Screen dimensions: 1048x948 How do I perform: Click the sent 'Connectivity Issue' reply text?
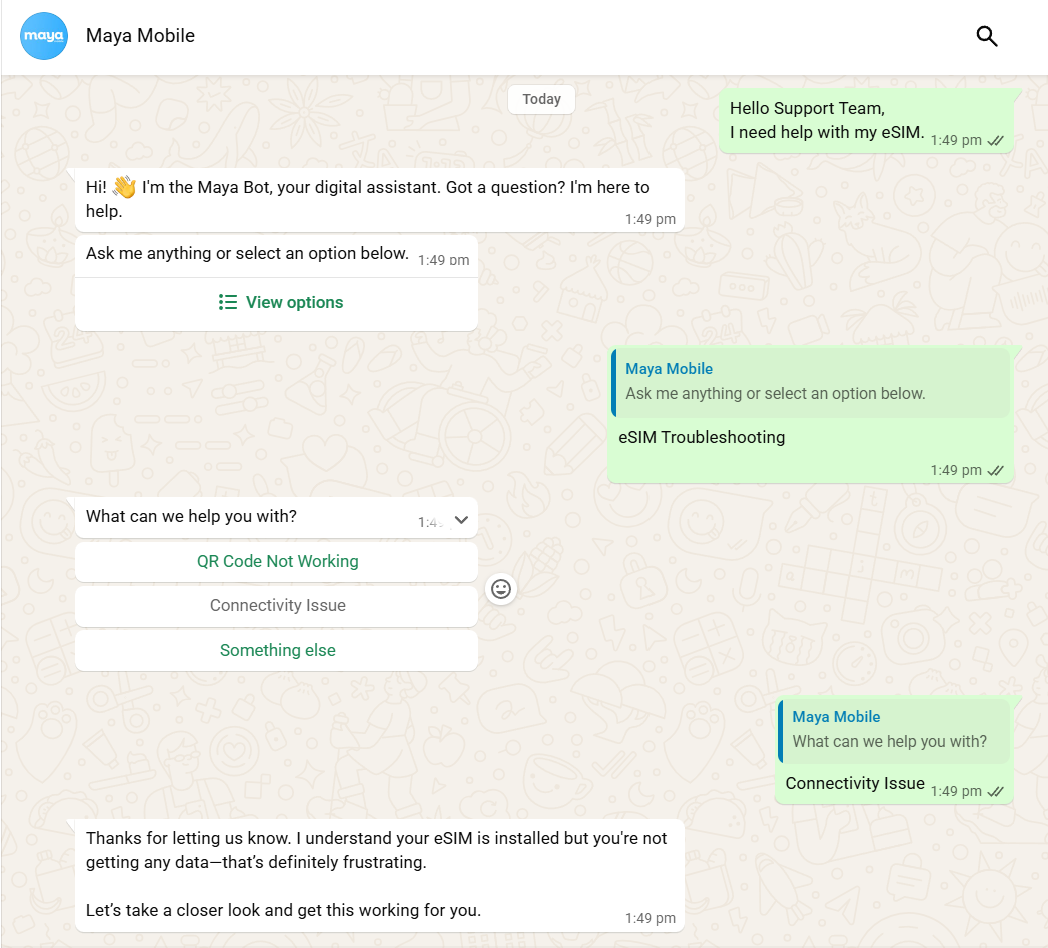tap(855, 784)
